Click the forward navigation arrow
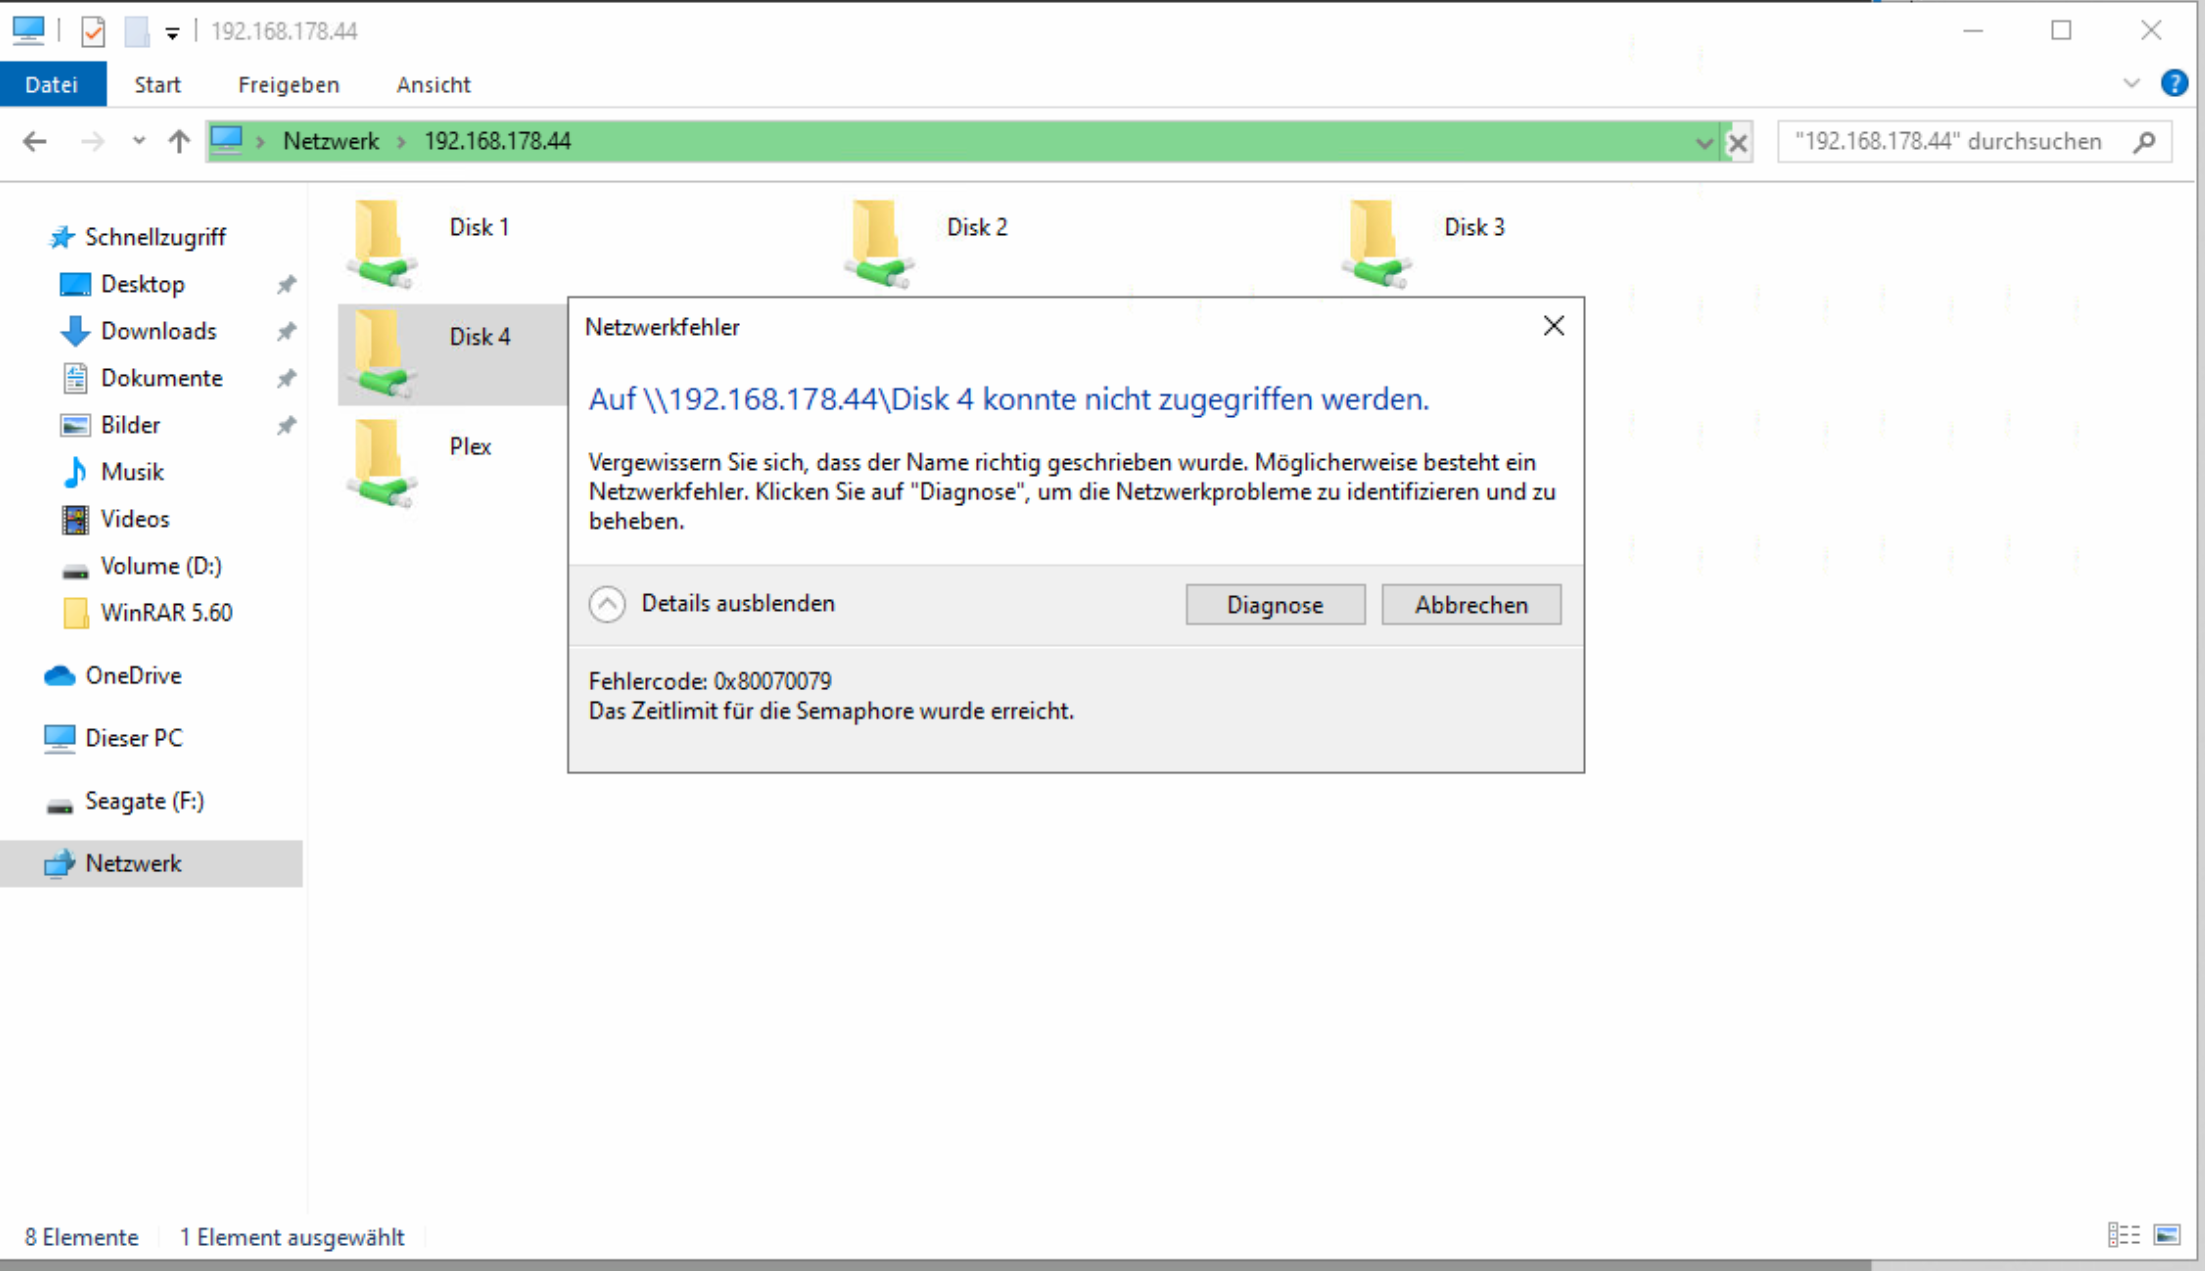The image size is (2205, 1271). pos(92,142)
